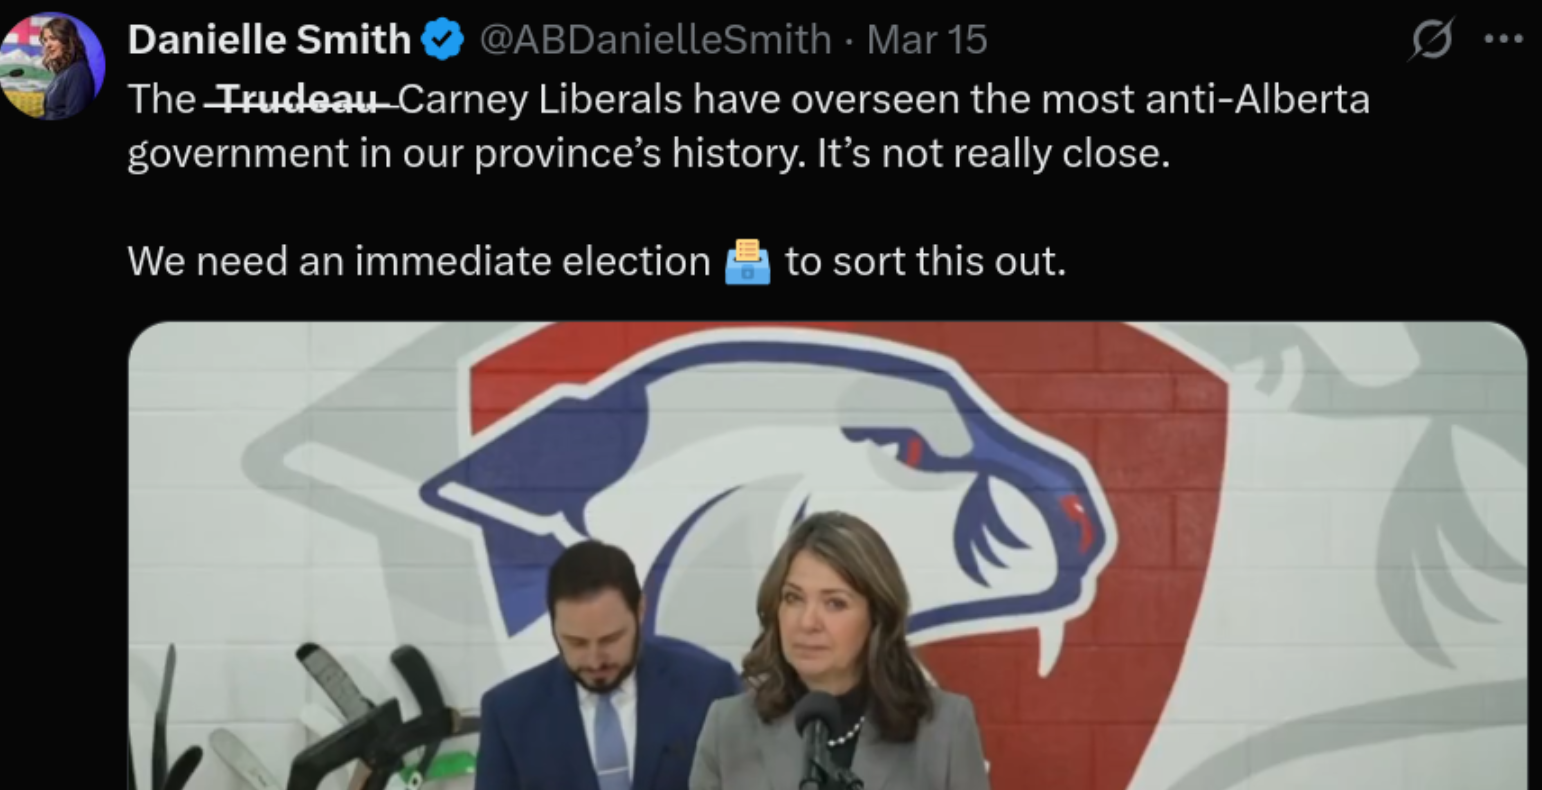Click the ballot box emoji
This screenshot has height=790, width=1542.
point(748,262)
